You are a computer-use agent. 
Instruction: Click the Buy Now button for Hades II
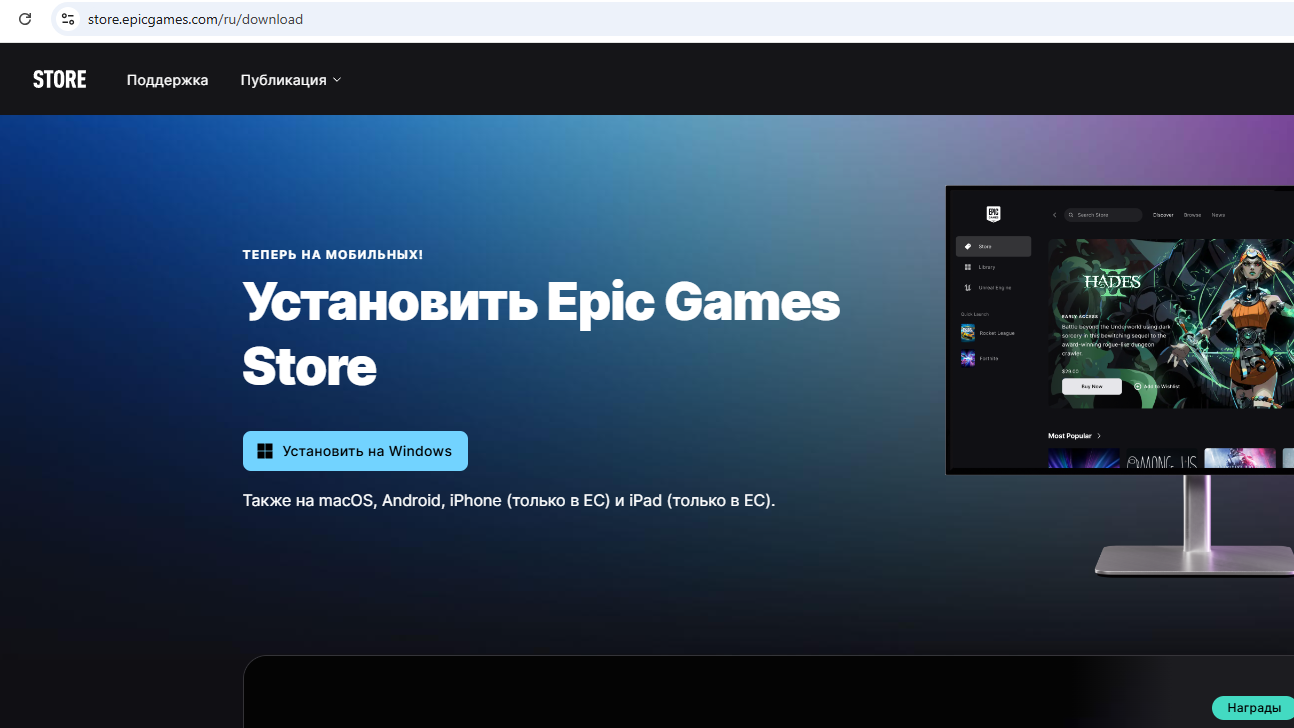click(x=1092, y=386)
